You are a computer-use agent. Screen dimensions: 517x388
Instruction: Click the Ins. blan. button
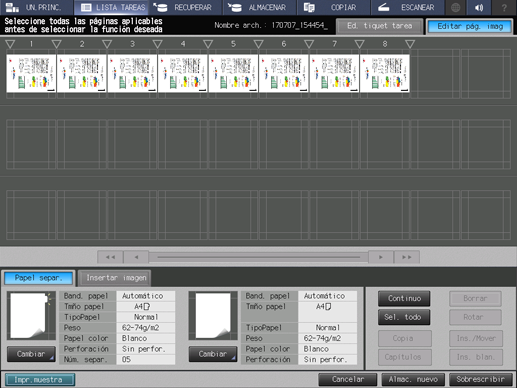click(476, 357)
